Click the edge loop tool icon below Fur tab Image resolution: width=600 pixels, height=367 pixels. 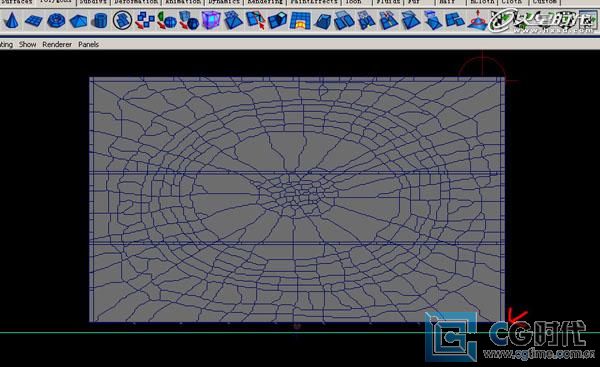(x=389, y=21)
